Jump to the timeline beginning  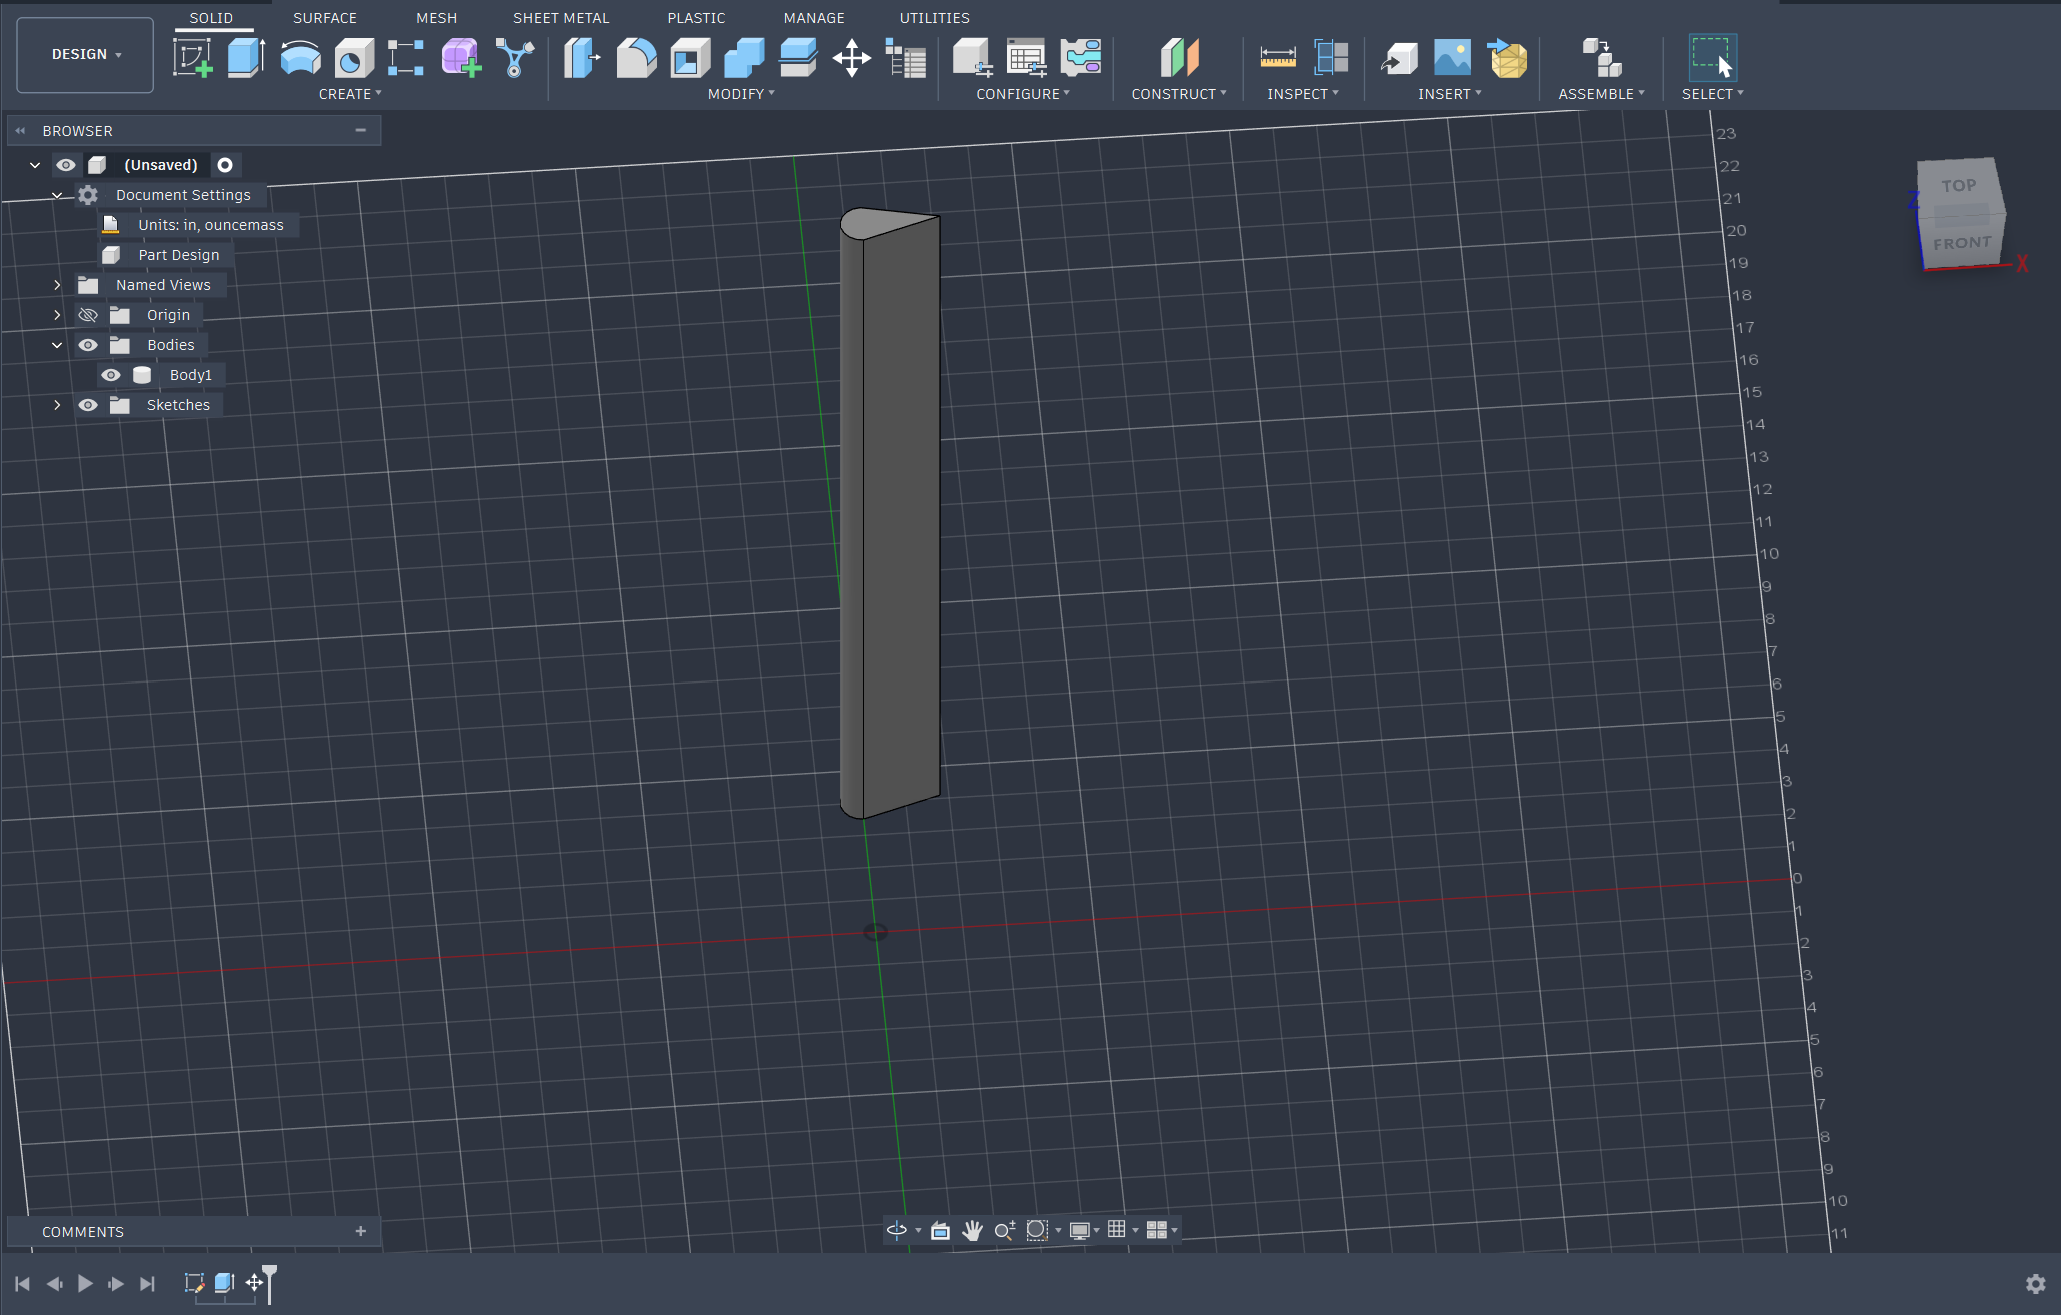click(22, 1283)
